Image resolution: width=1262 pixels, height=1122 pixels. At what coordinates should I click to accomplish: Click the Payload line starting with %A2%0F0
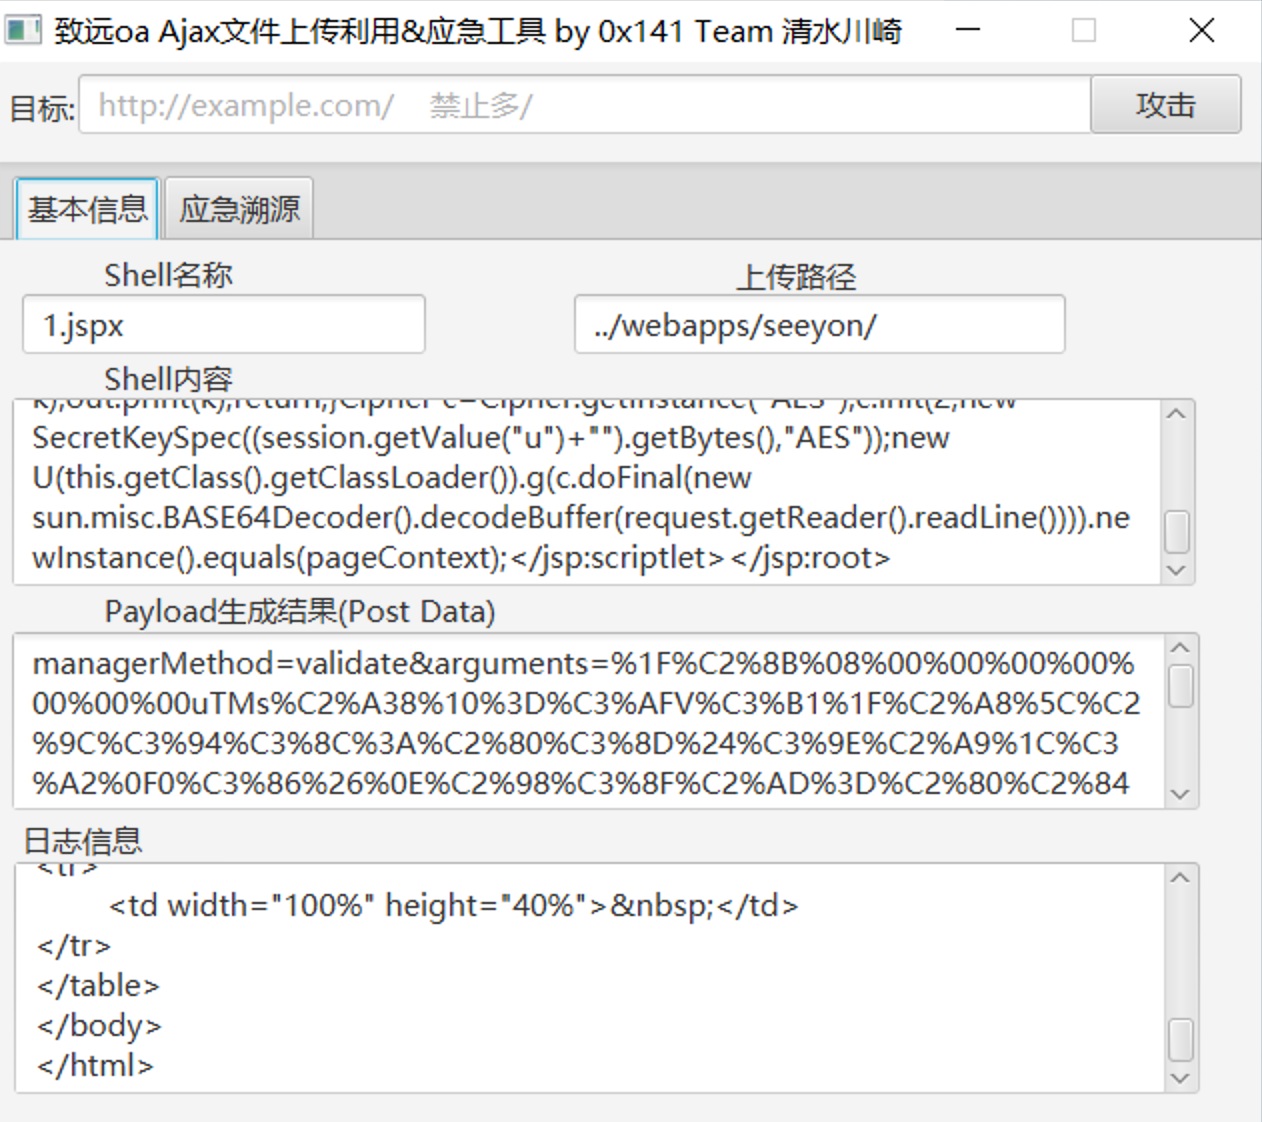581,784
